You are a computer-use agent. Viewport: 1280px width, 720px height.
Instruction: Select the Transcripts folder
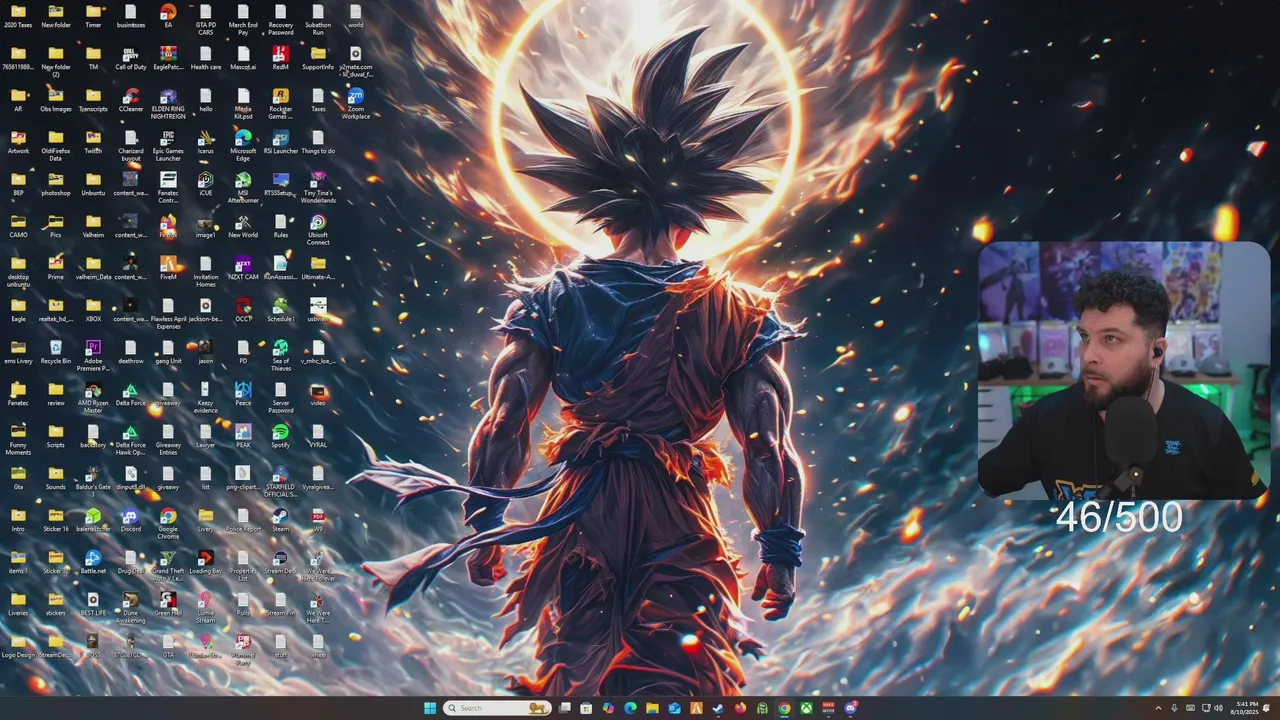93,100
